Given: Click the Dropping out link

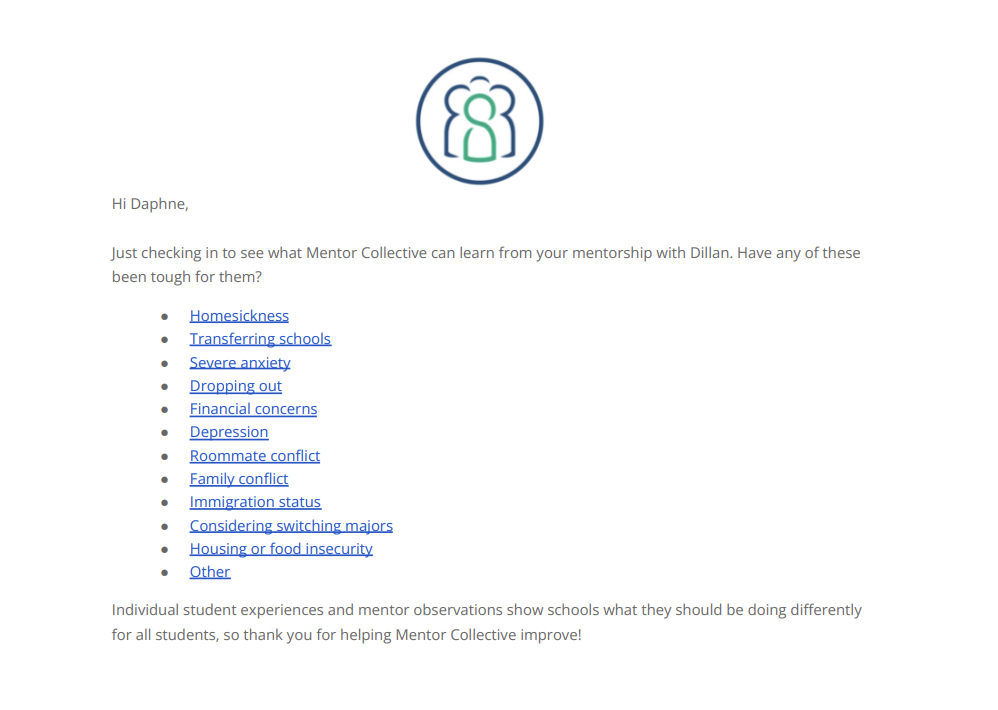Looking at the screenshot, I should (236, 386).
